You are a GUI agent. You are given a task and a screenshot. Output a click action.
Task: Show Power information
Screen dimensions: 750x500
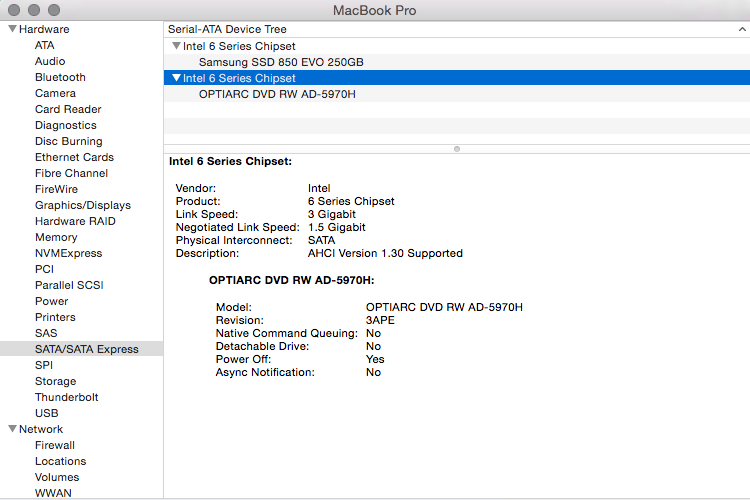click(51, 301)
